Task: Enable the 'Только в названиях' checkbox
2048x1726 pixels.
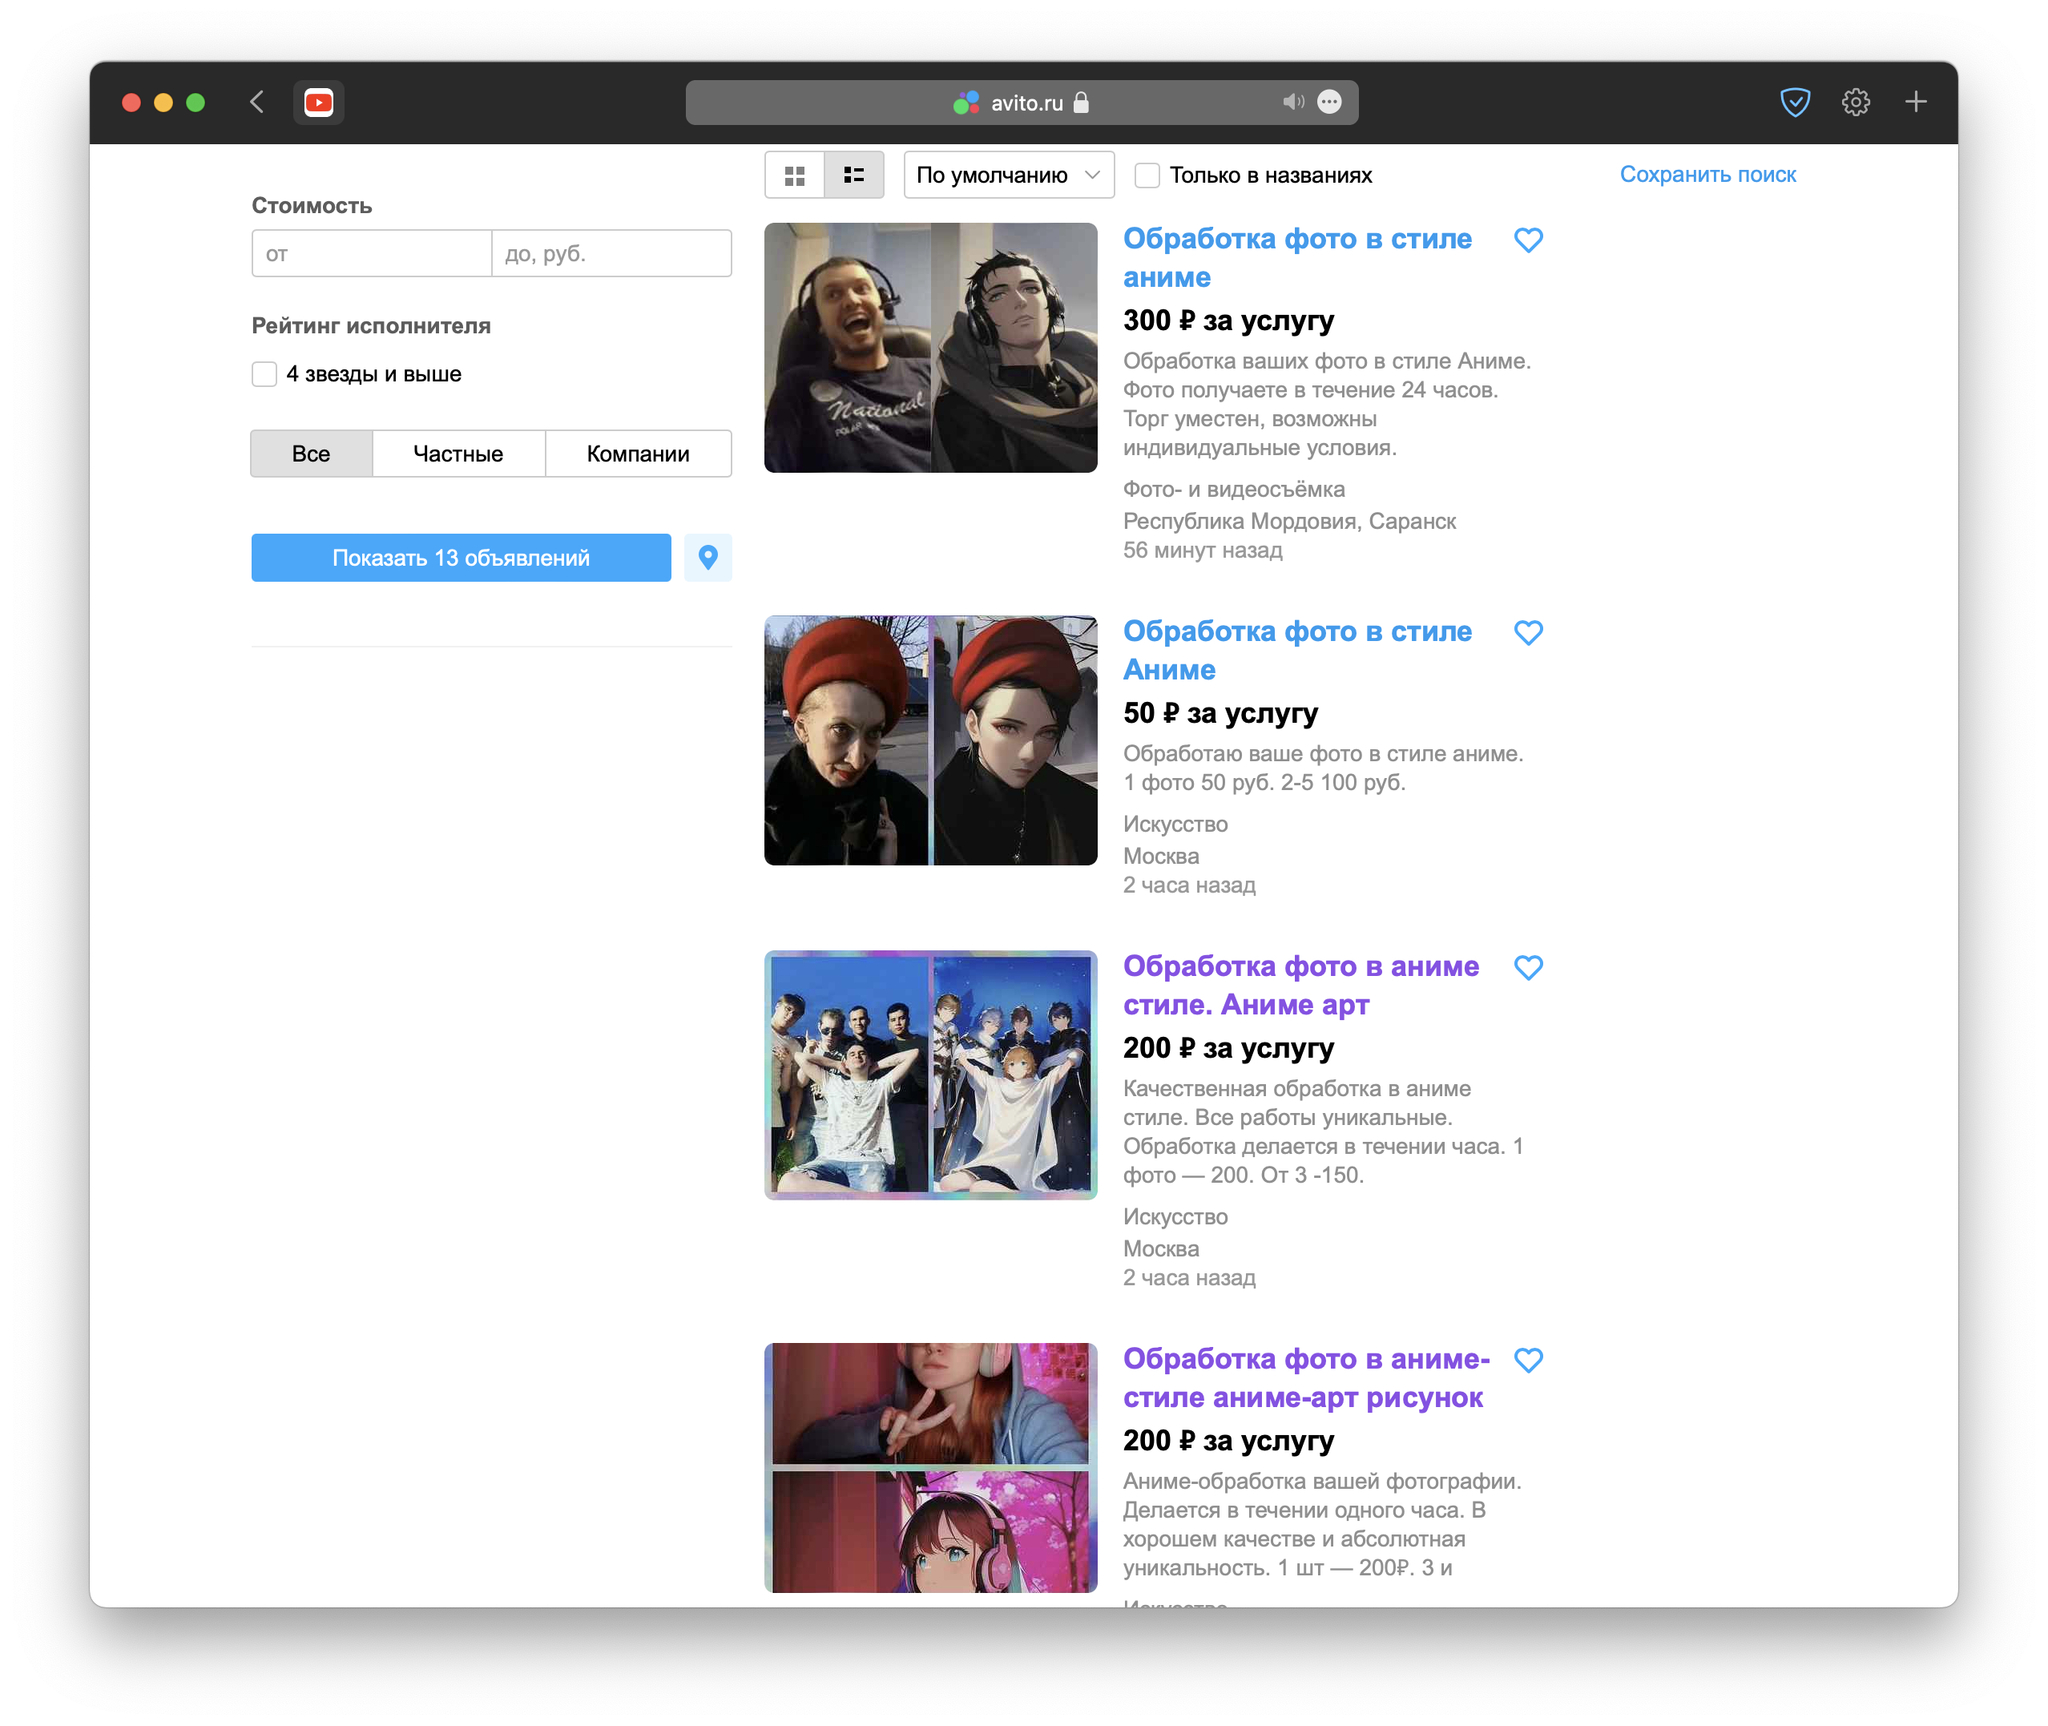Action: click(x=1146, y=176)
